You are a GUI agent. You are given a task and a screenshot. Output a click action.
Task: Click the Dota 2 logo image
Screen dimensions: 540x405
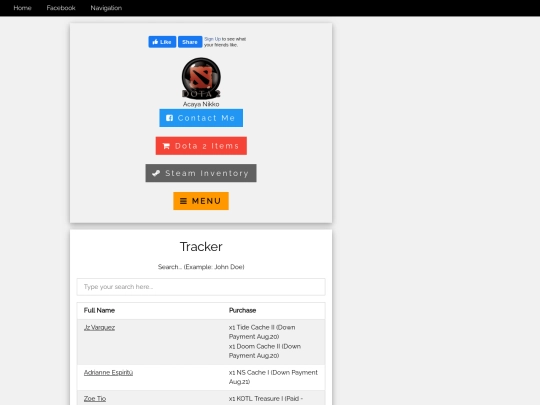coord(201,78)
